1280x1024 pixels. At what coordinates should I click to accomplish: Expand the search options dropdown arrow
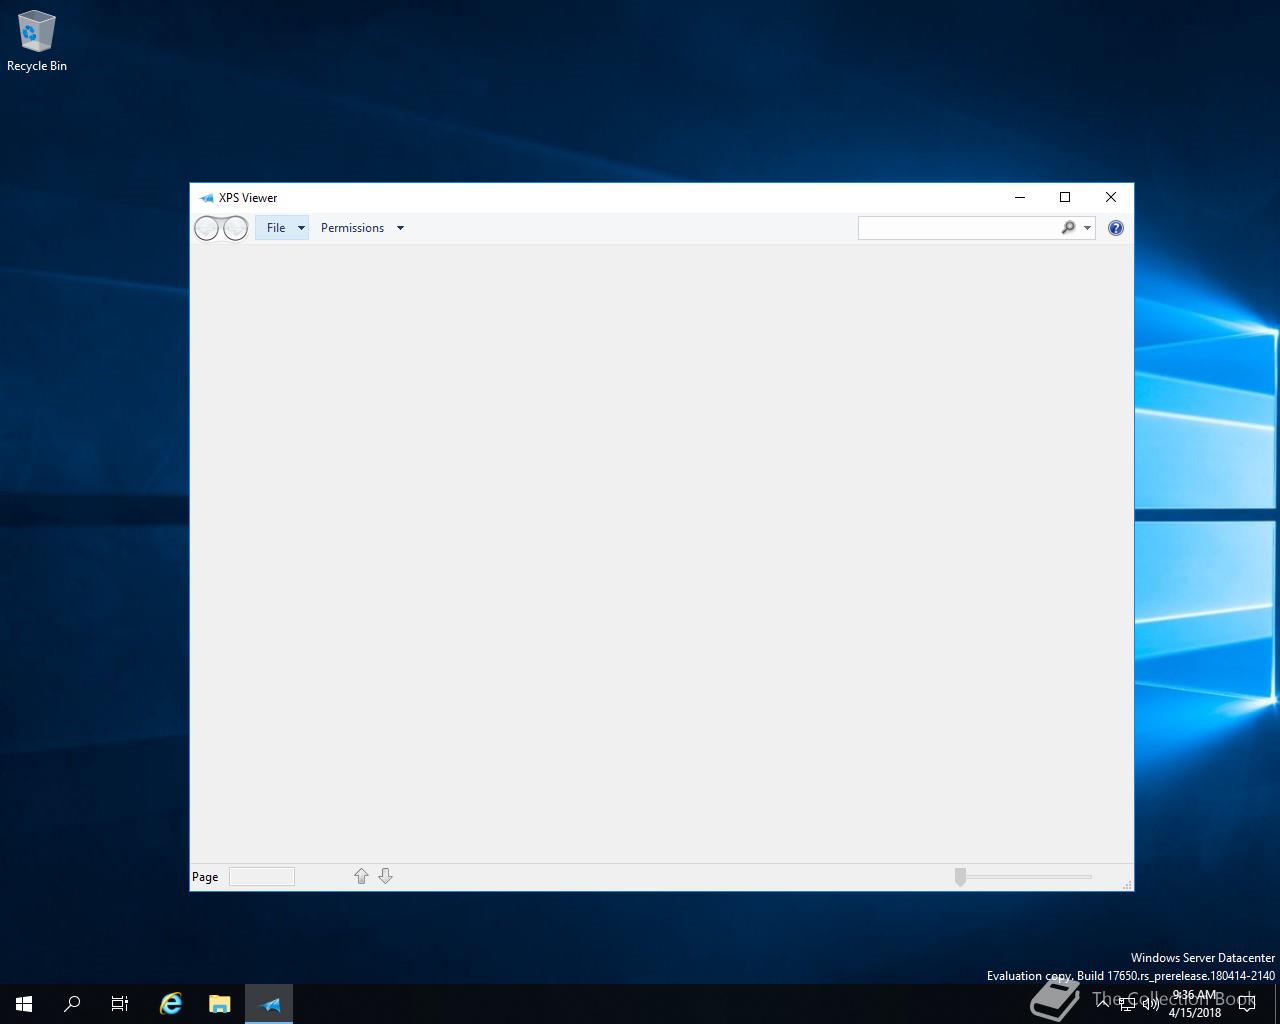pyautogui.click(x=1087, y=228)
